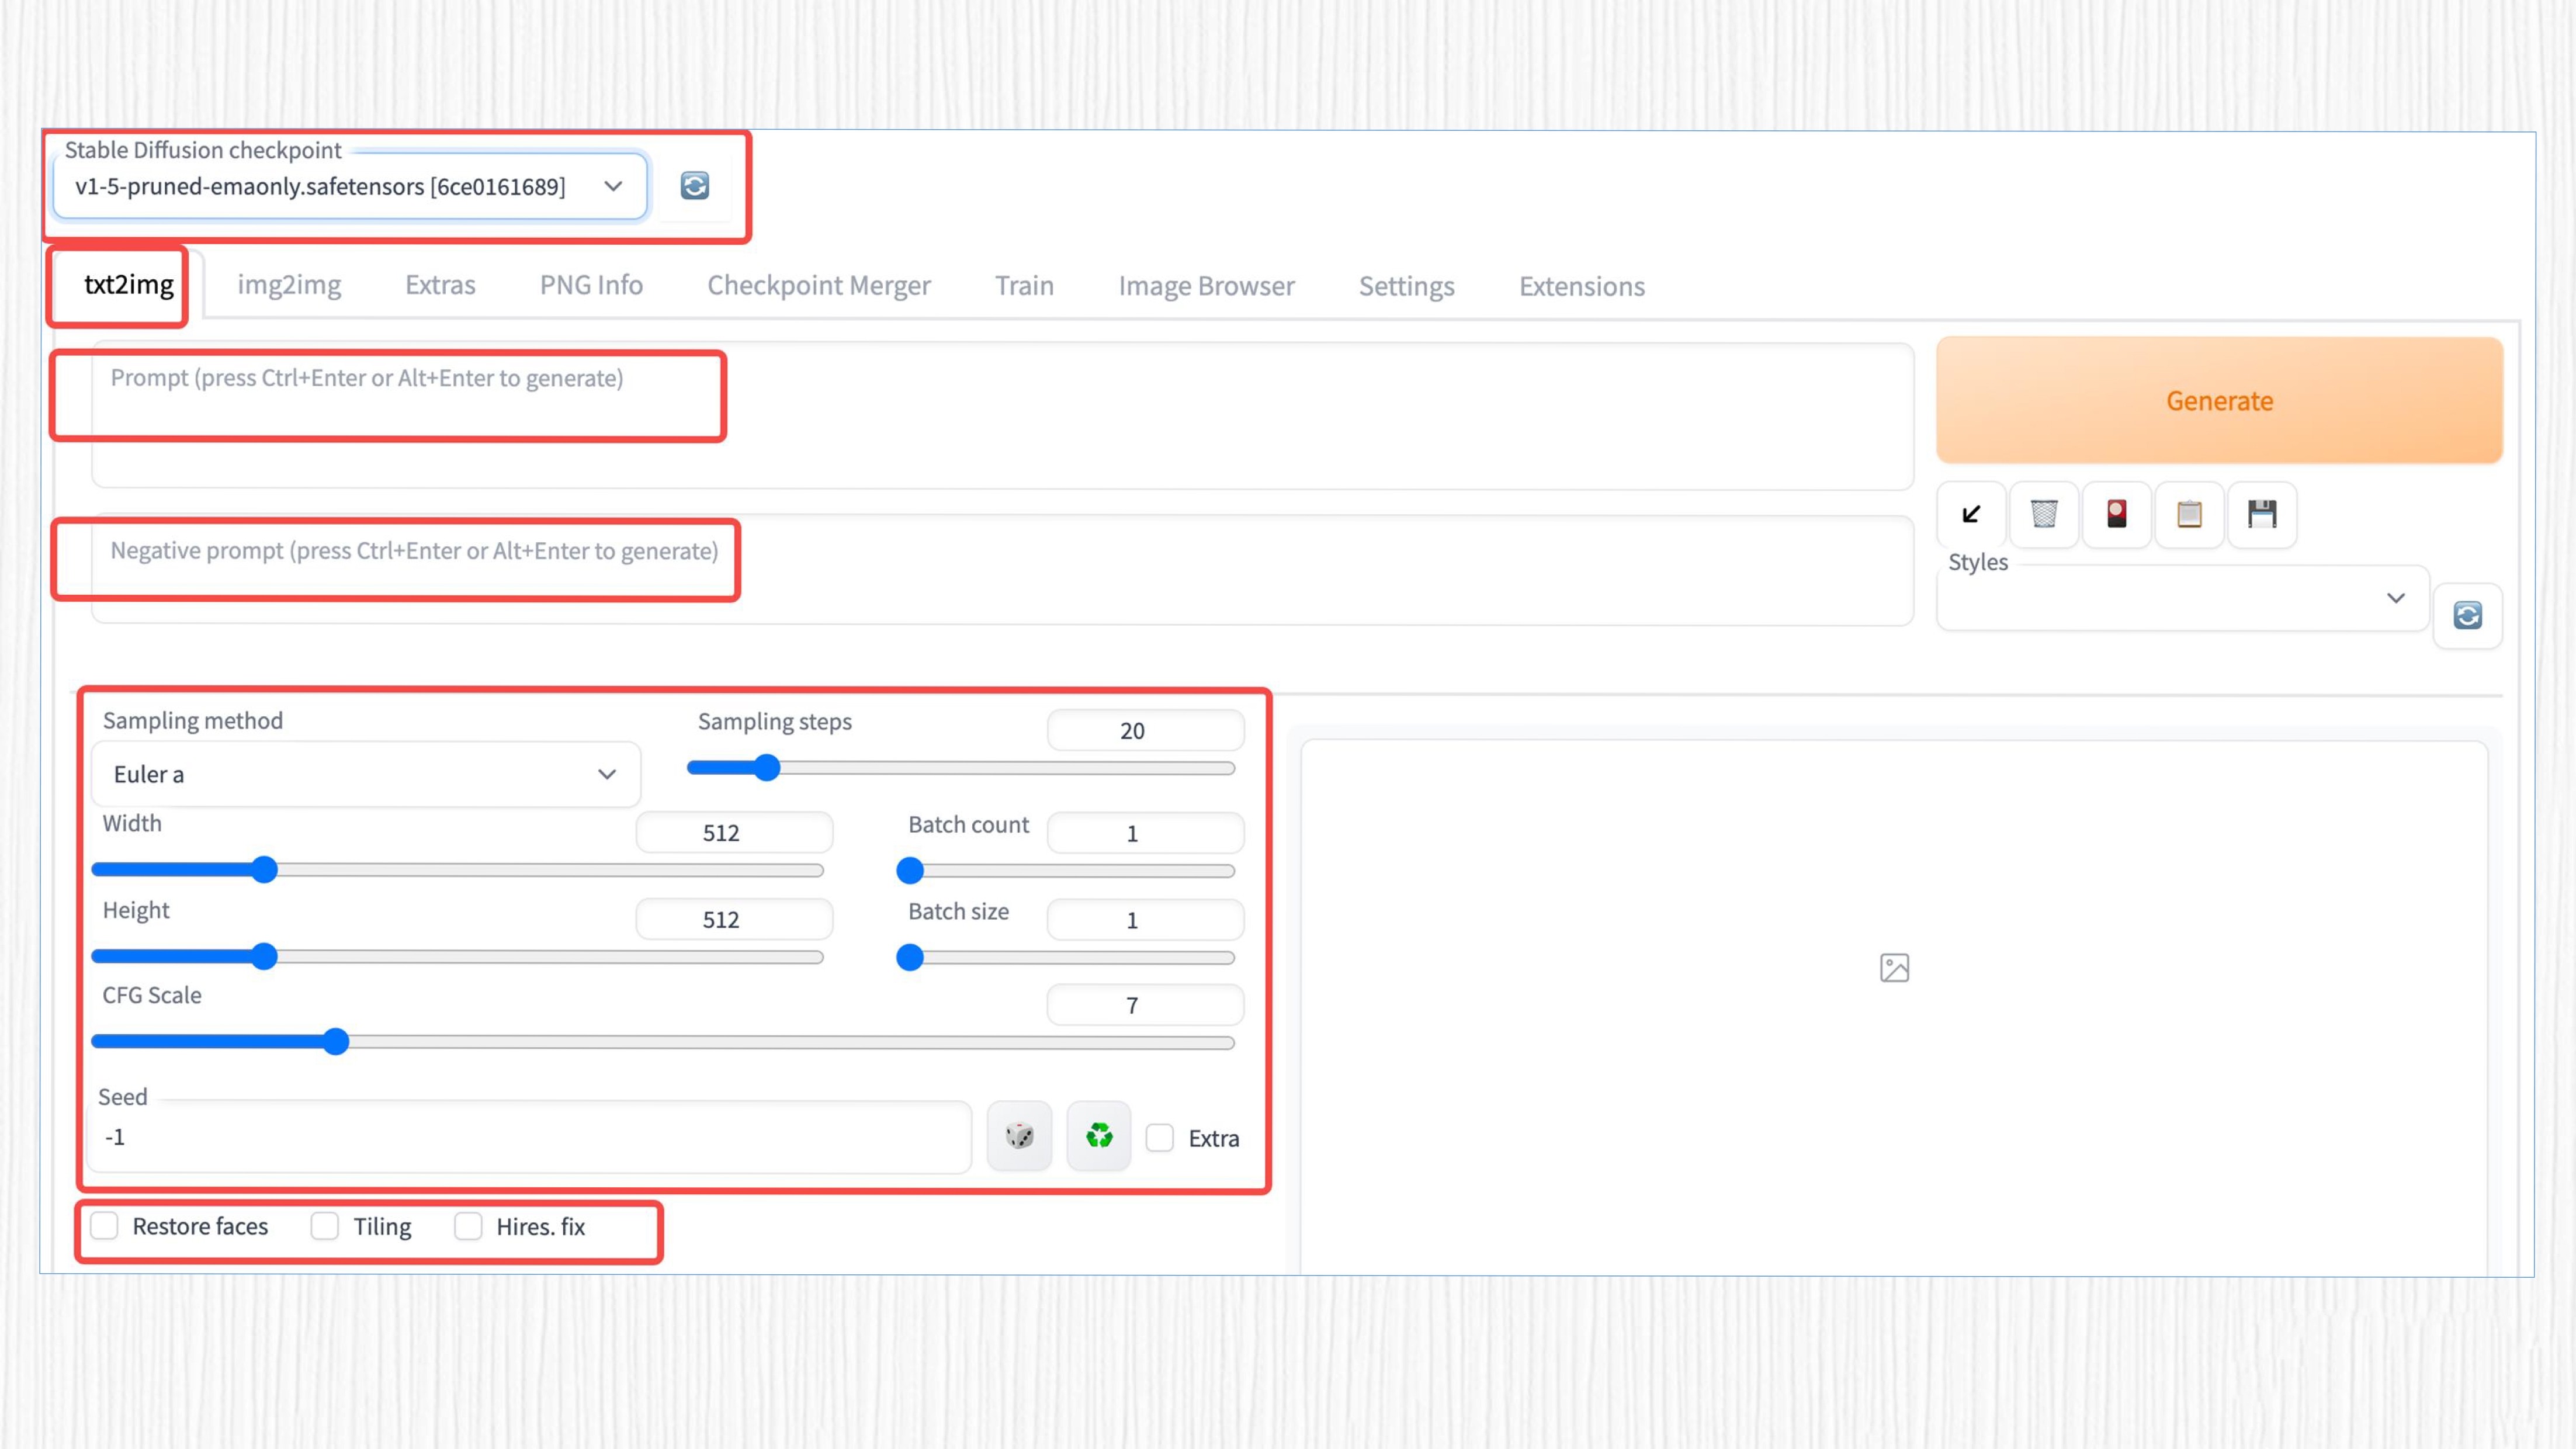The height and width of the screenshot is (1449, 2576).
Task: Click the Width slider handle
Action: pos(264,870)
